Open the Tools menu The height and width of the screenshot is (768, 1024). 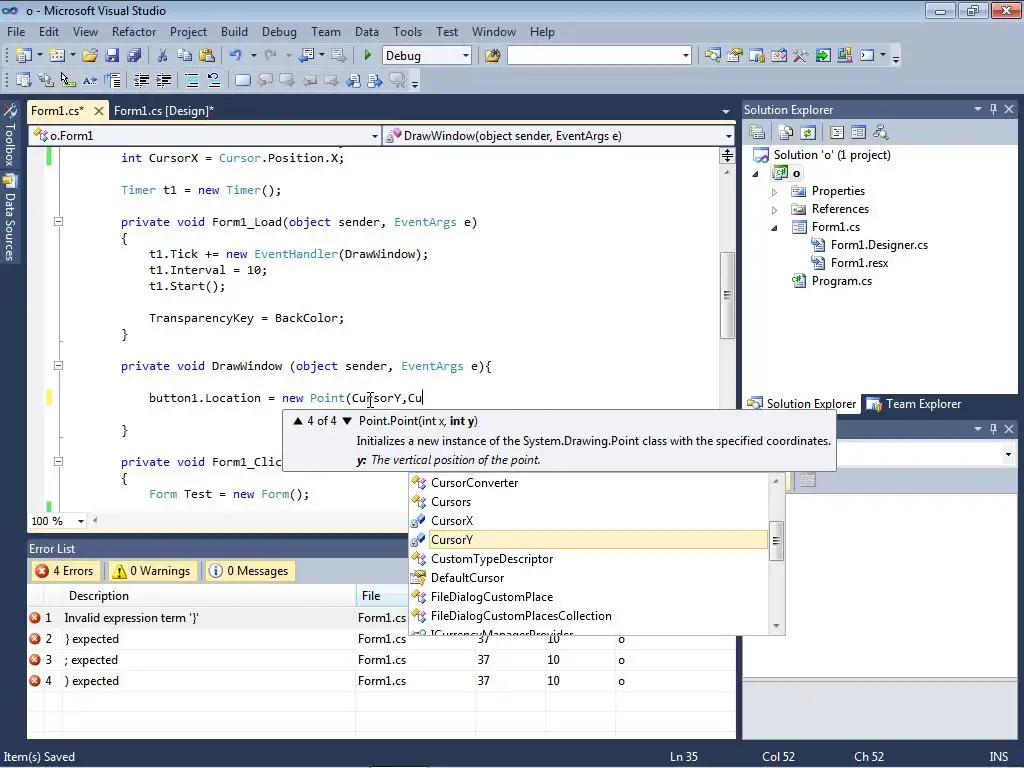coord(408,31)
